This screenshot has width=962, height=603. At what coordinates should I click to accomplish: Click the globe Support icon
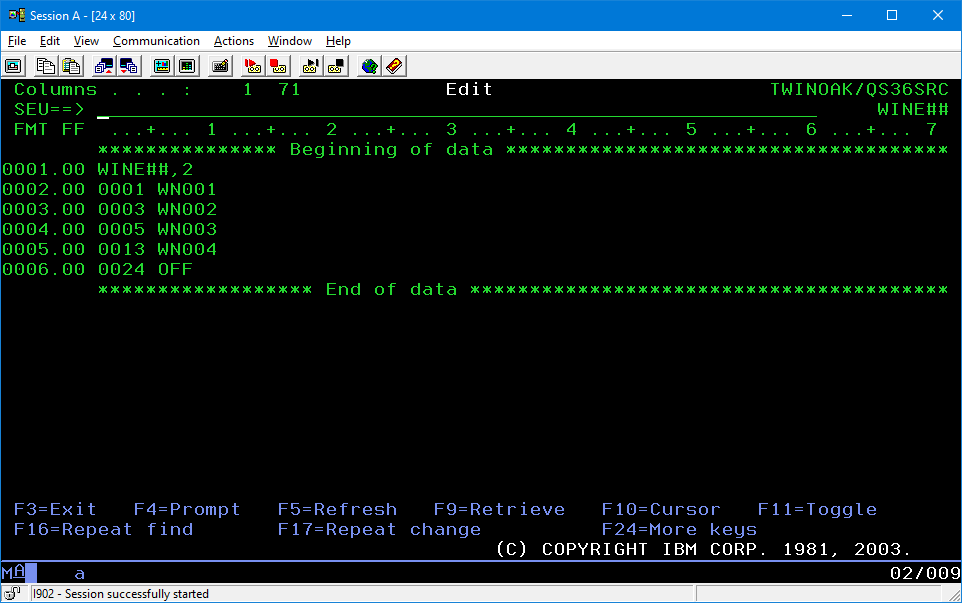[370, 66]
